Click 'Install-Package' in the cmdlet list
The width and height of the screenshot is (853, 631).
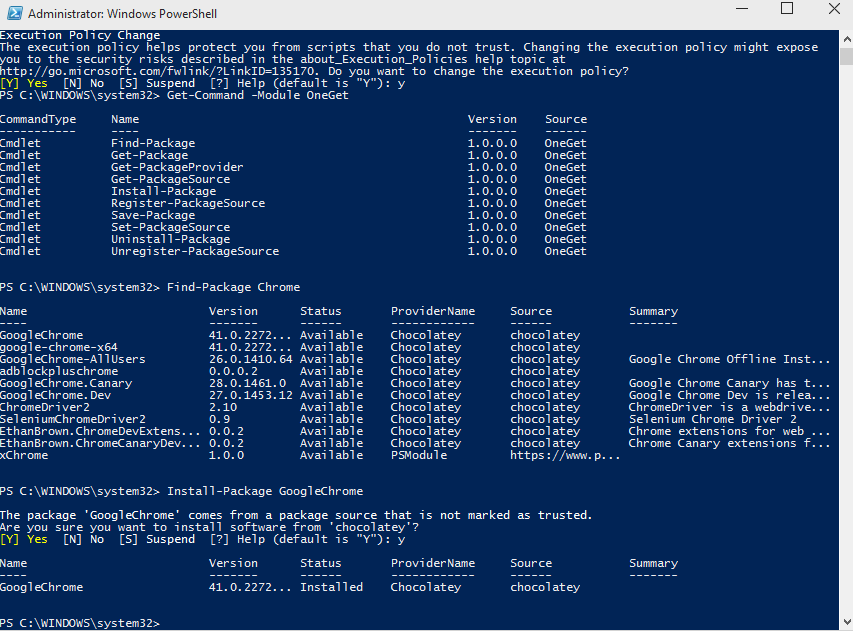click(163, 191)
